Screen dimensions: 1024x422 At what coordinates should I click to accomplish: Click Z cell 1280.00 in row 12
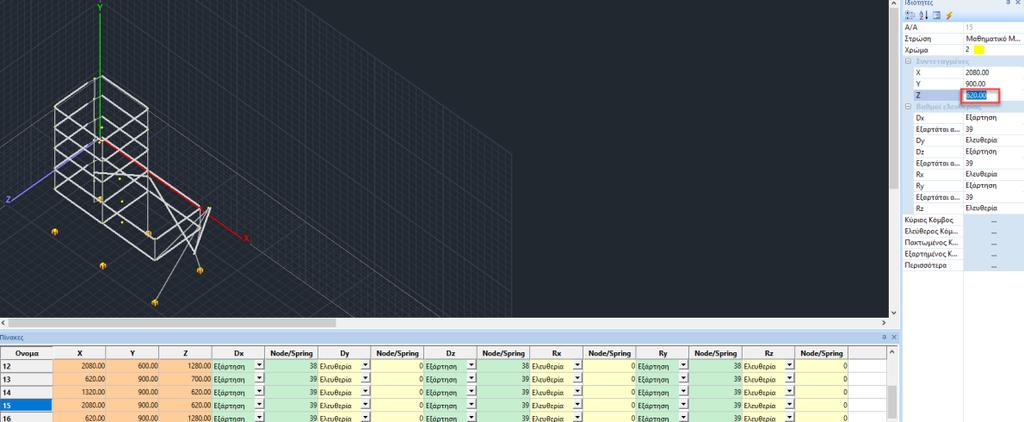tap(185, 366)
